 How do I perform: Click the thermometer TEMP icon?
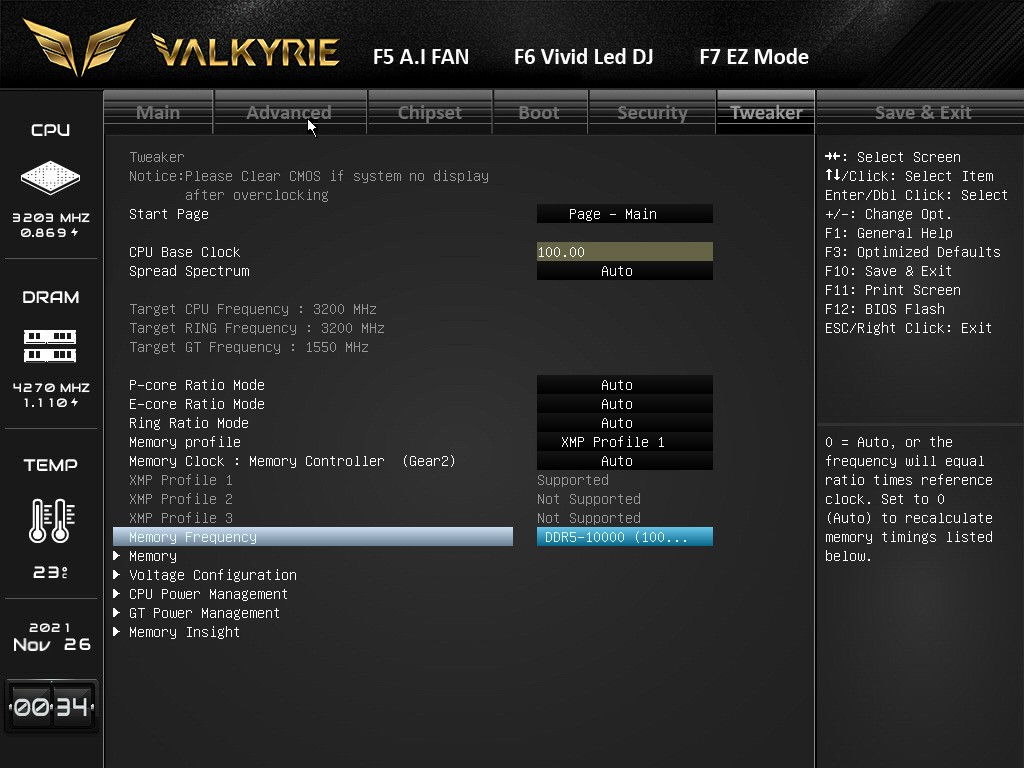[52, 520]
